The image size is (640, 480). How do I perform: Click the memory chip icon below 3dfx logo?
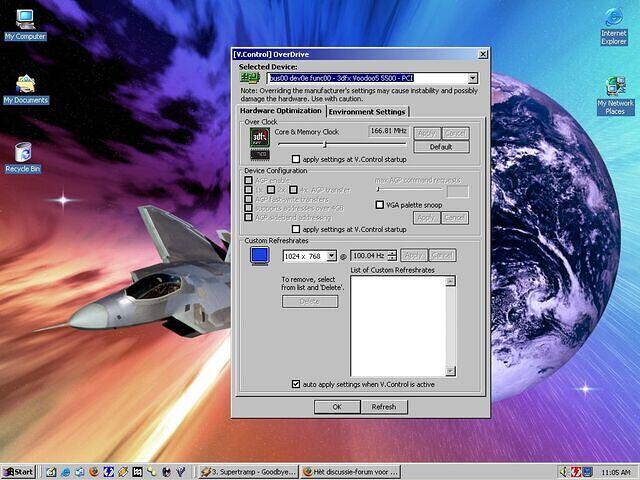pyautogui.click(x=260, y=154)
